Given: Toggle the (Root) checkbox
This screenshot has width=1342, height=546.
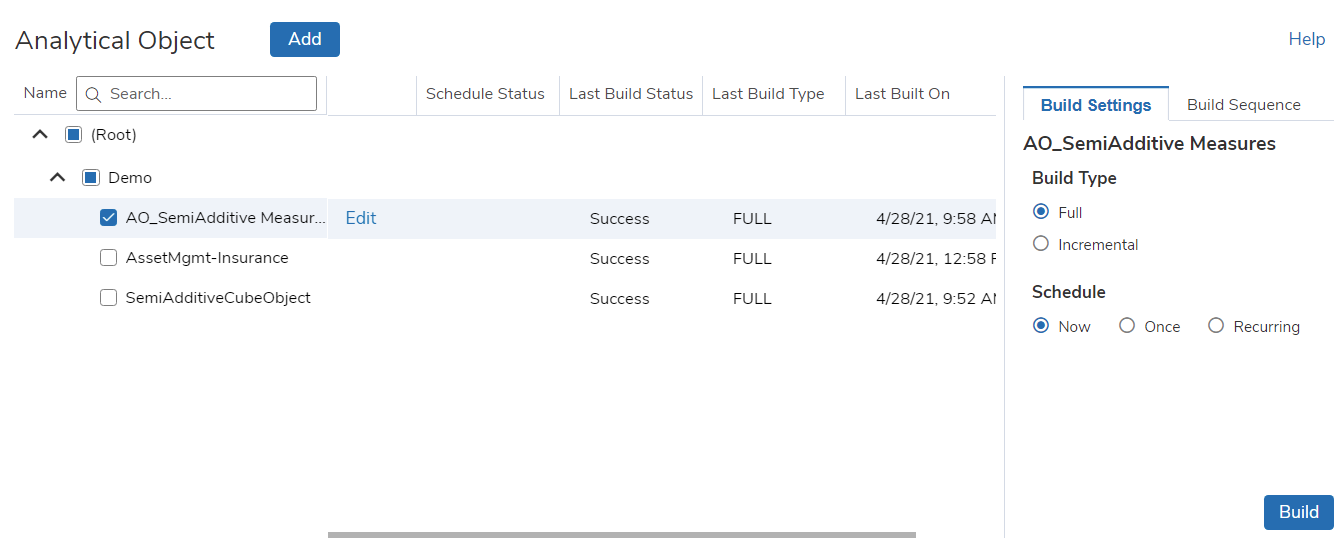Looking at the screenshot, I should click(x=73, y=134).
